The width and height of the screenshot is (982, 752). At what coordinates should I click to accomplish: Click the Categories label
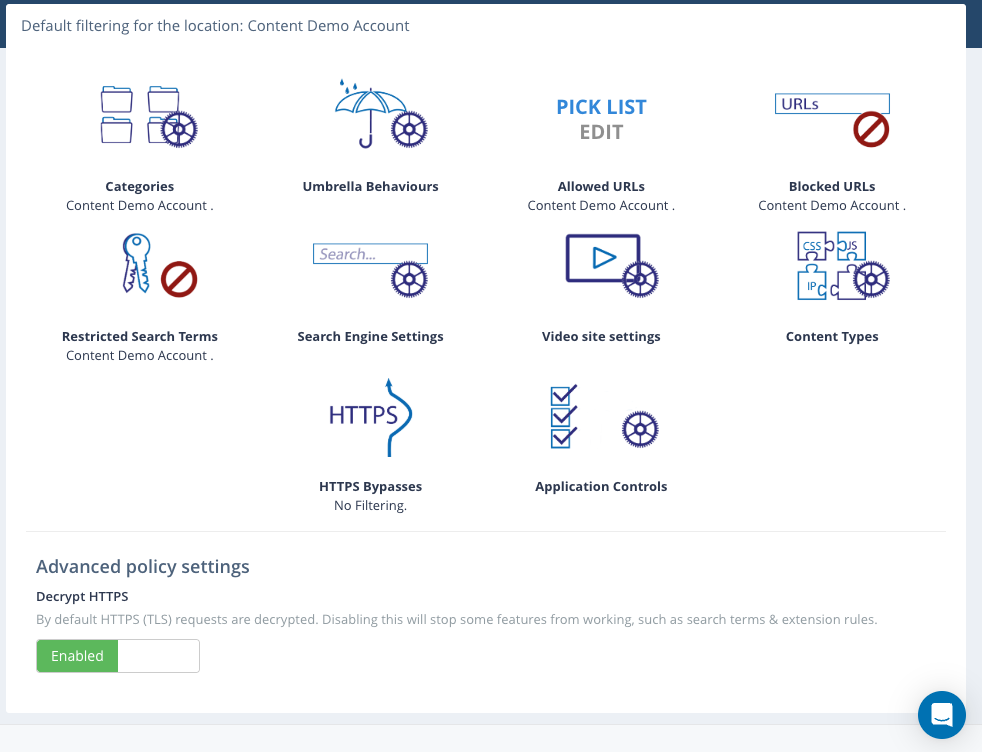140,186
